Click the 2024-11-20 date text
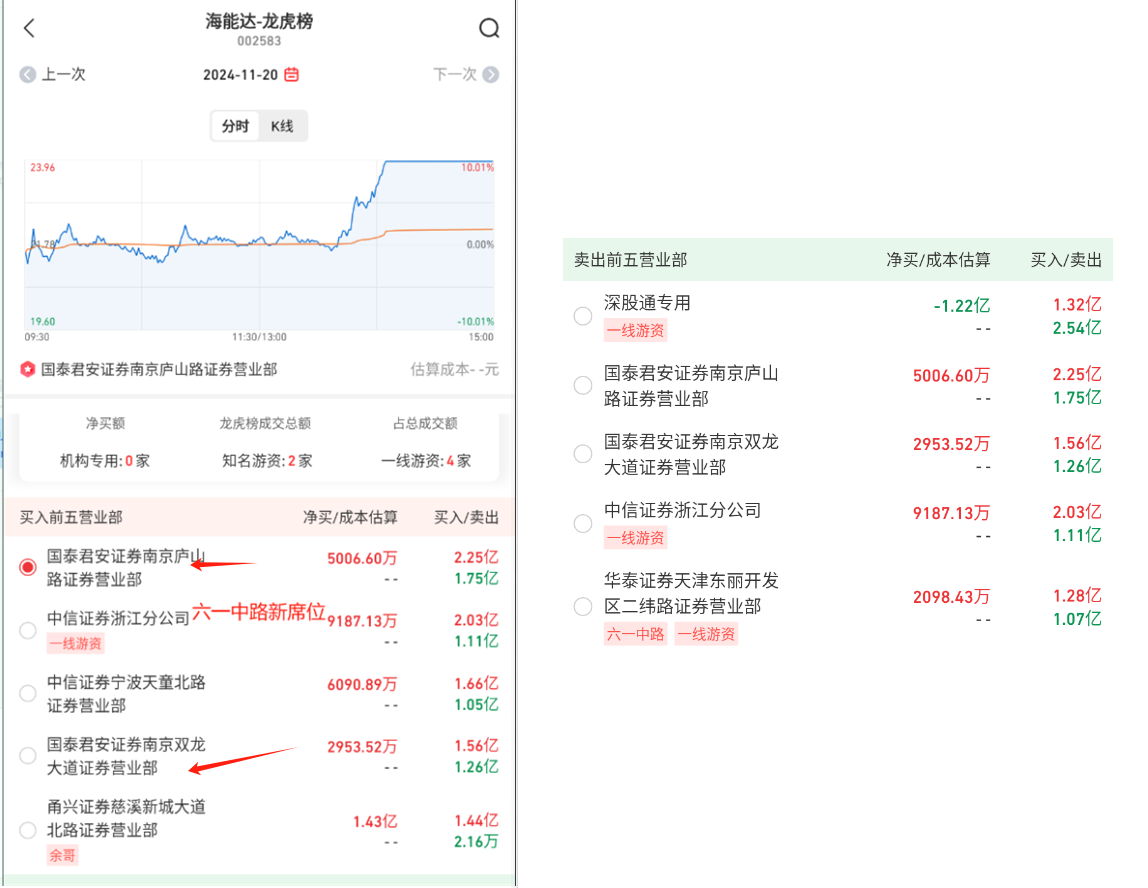This screenshot has width=1148, height=888. coord(241,74)
